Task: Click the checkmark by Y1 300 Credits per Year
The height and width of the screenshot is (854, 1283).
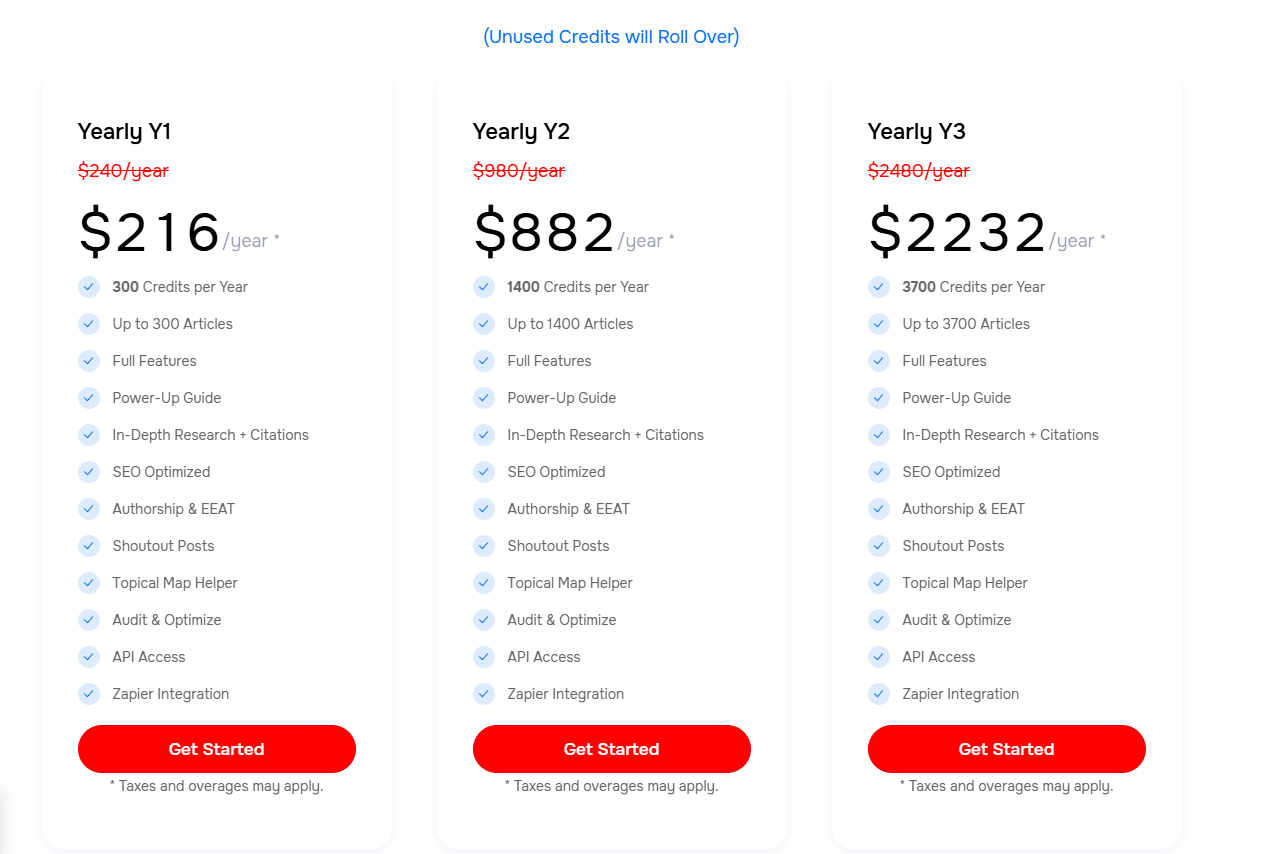Action: [89, 287]
